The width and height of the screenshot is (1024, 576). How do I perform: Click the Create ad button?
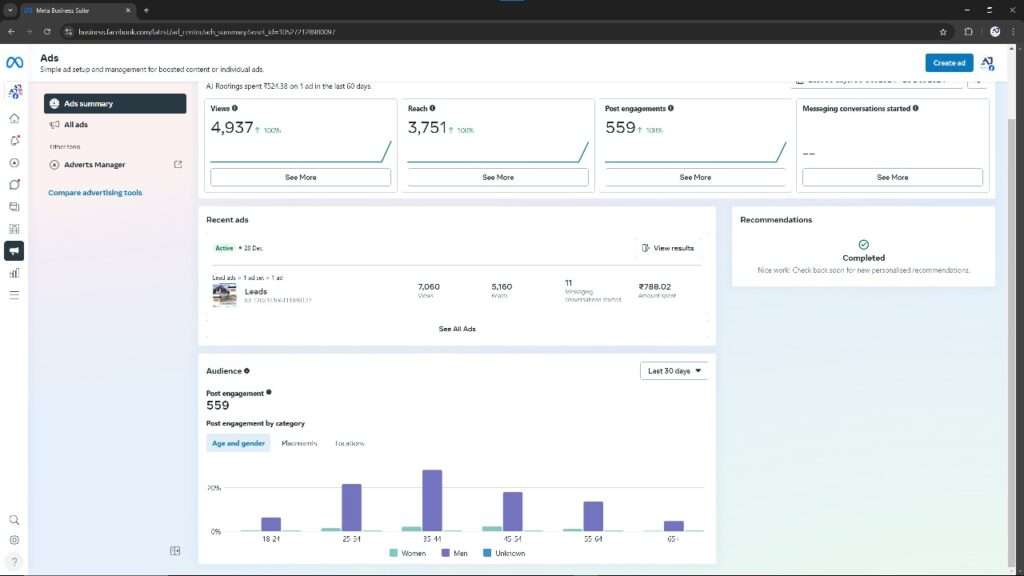[x=949, y=63]
